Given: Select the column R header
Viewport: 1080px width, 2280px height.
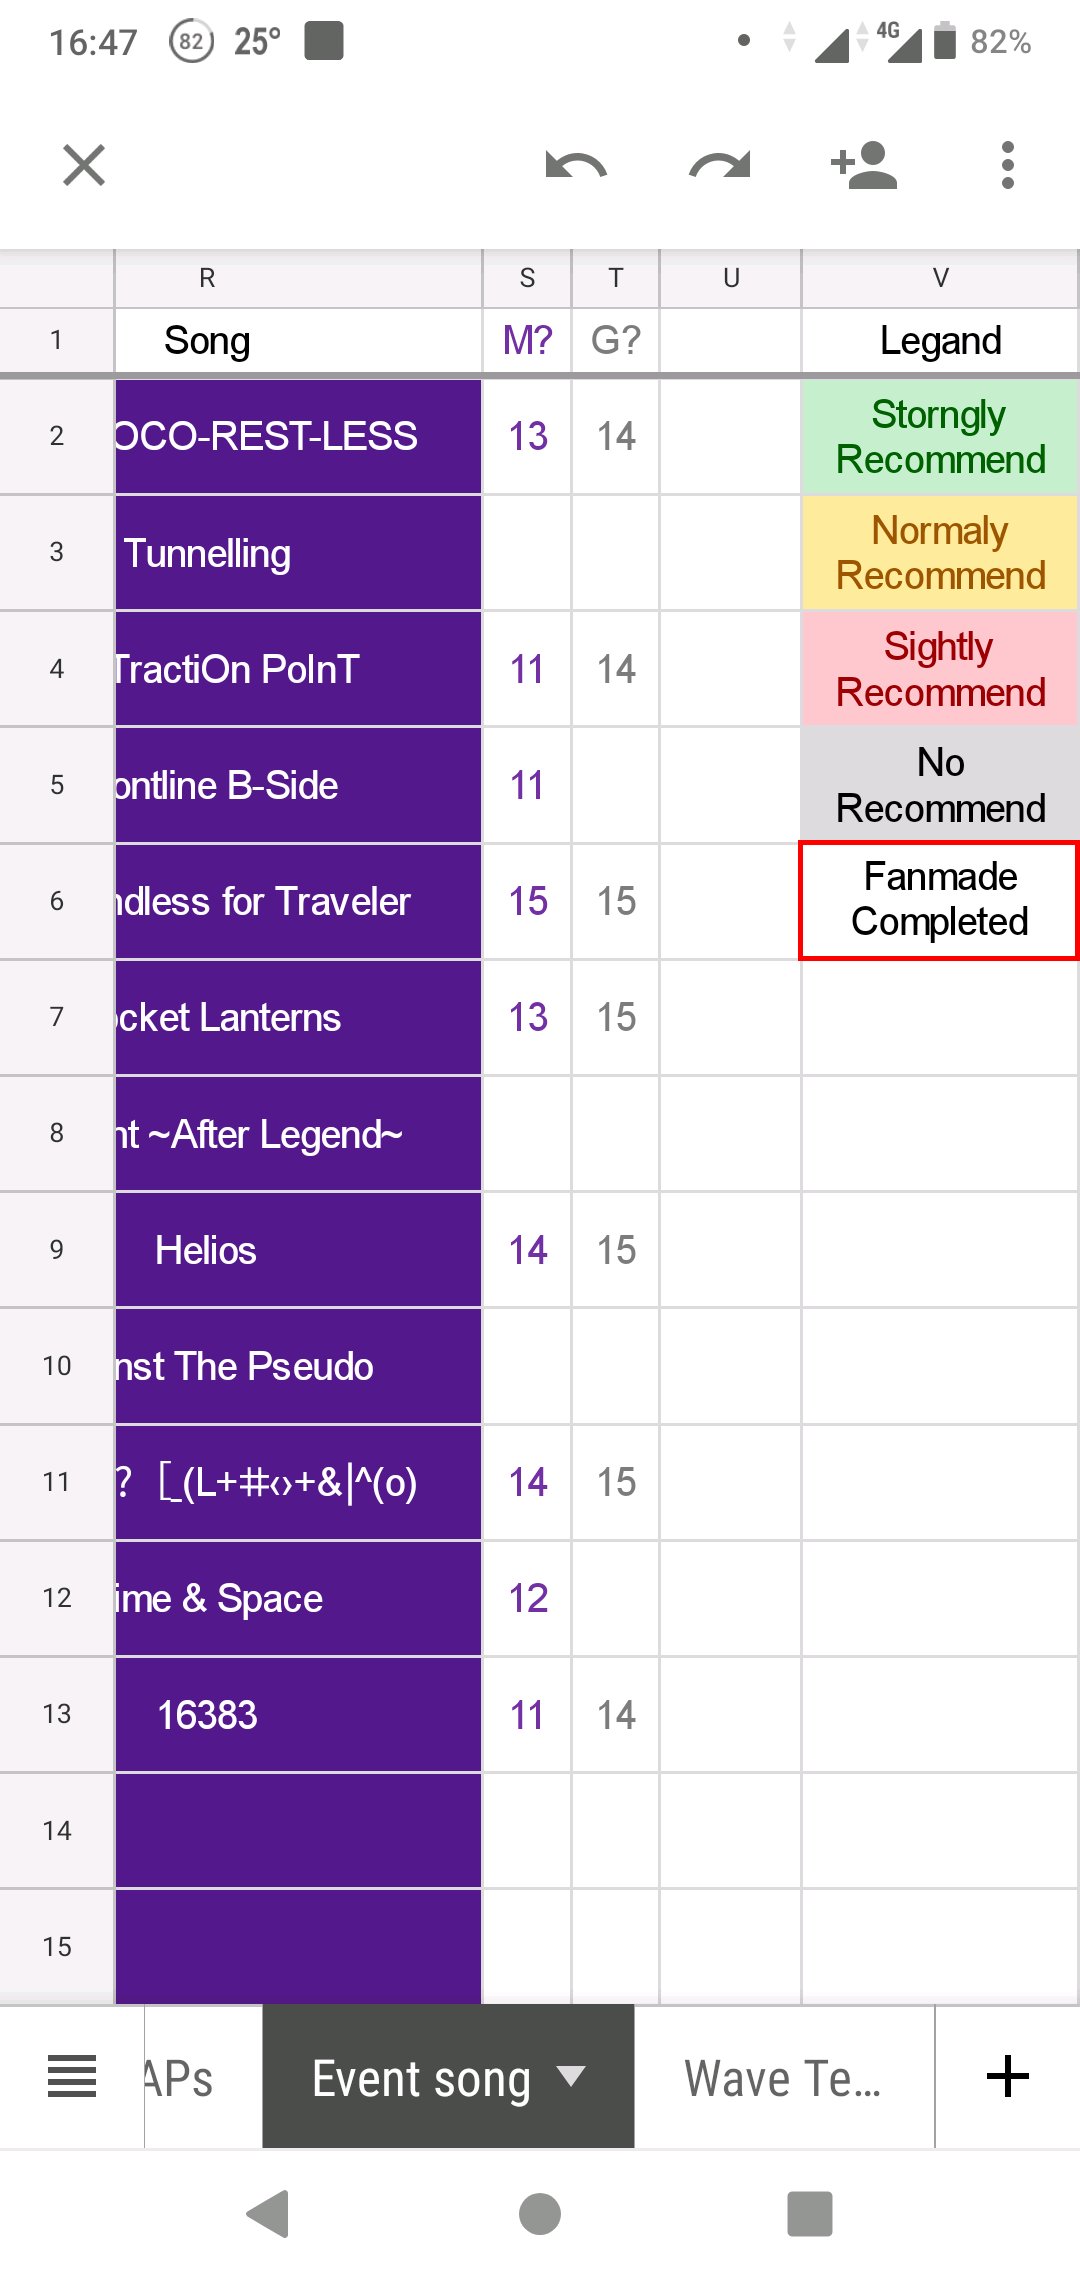Looking at the screenshot, I should click(207, 278).
